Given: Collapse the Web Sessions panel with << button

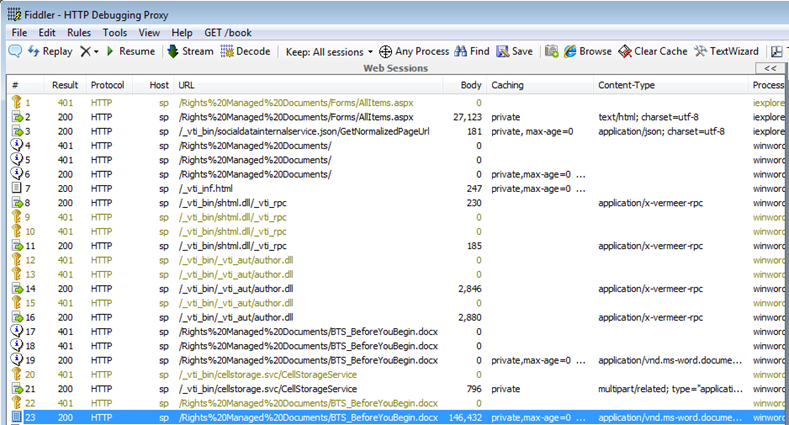Looking at the screenshot, I should tap(768, 69).
